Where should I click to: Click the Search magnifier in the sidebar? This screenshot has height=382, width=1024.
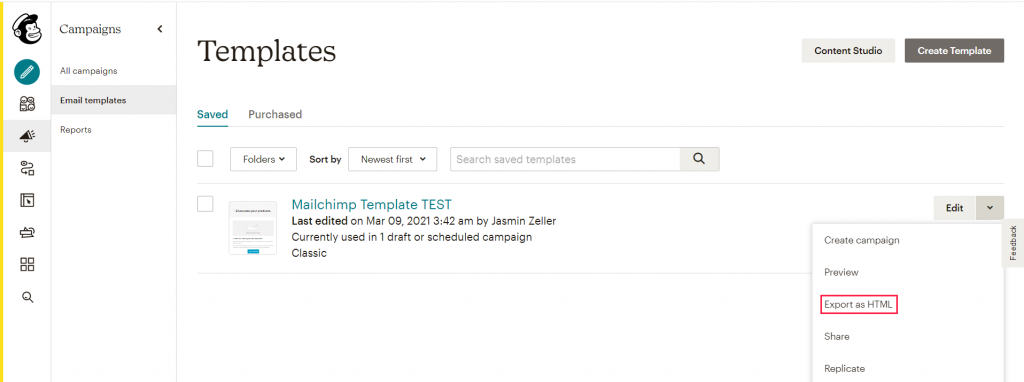pyautogui.click(x=27, y=296)
